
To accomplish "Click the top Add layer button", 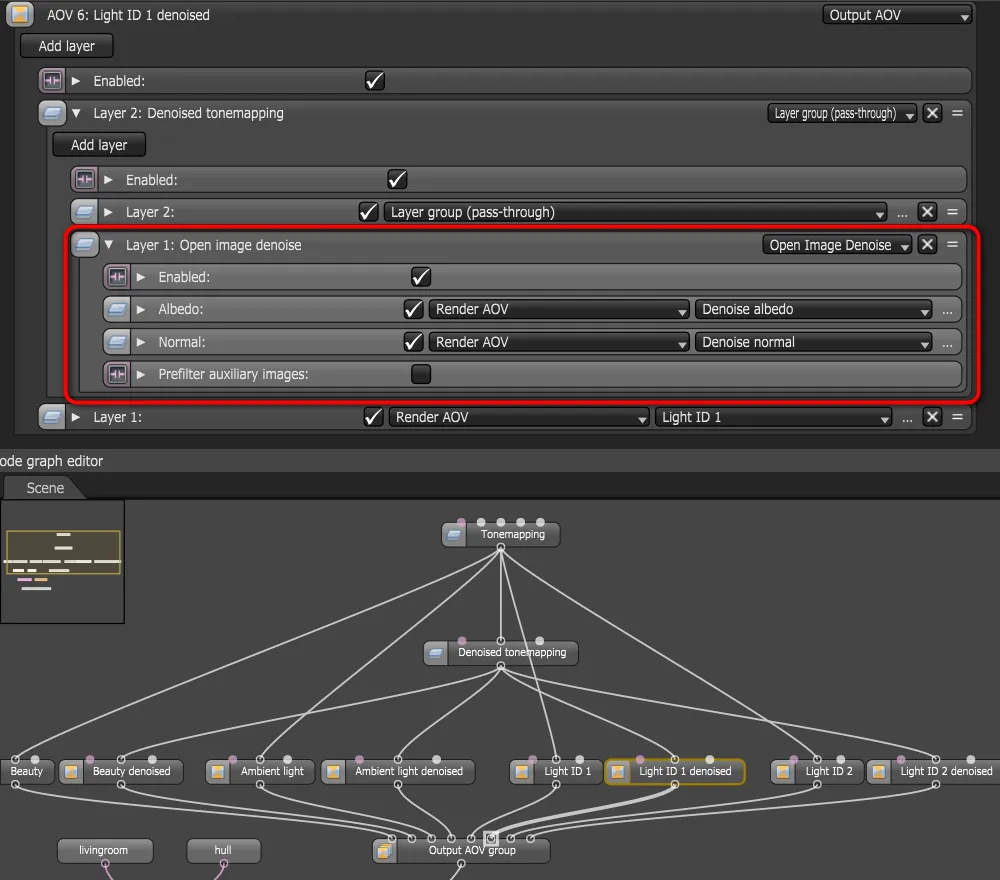I will coord(66,46).
